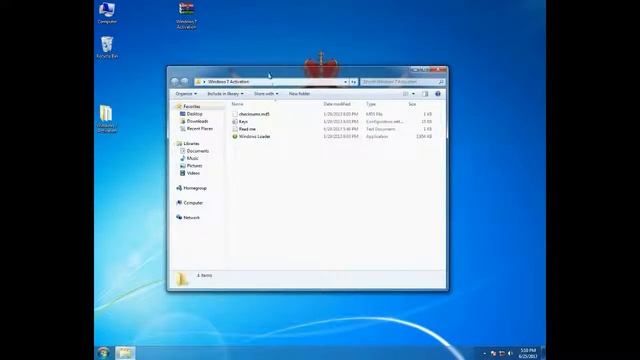Screen dimensions: 640x360
Task: Click the 'Text Document' type cell
Action: (380, 129)
